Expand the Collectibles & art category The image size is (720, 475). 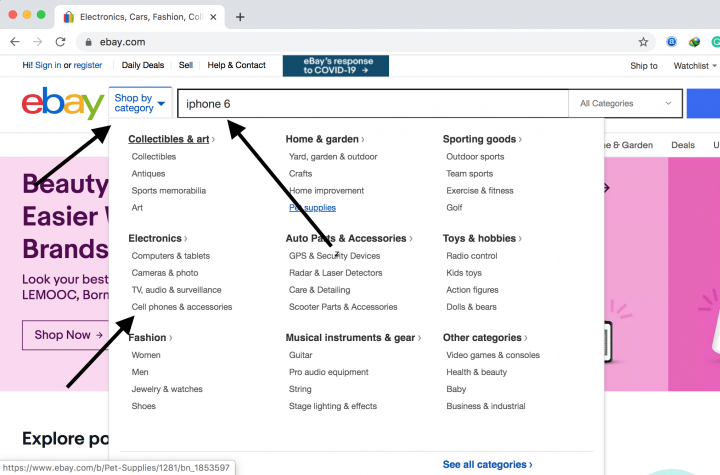171,139
